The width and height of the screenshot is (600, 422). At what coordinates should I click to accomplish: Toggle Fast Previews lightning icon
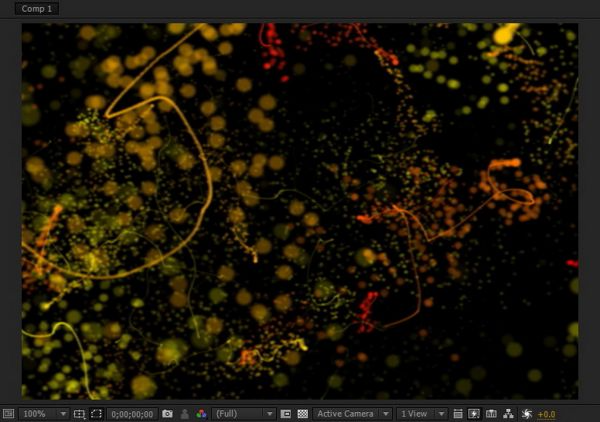point(474,414)
